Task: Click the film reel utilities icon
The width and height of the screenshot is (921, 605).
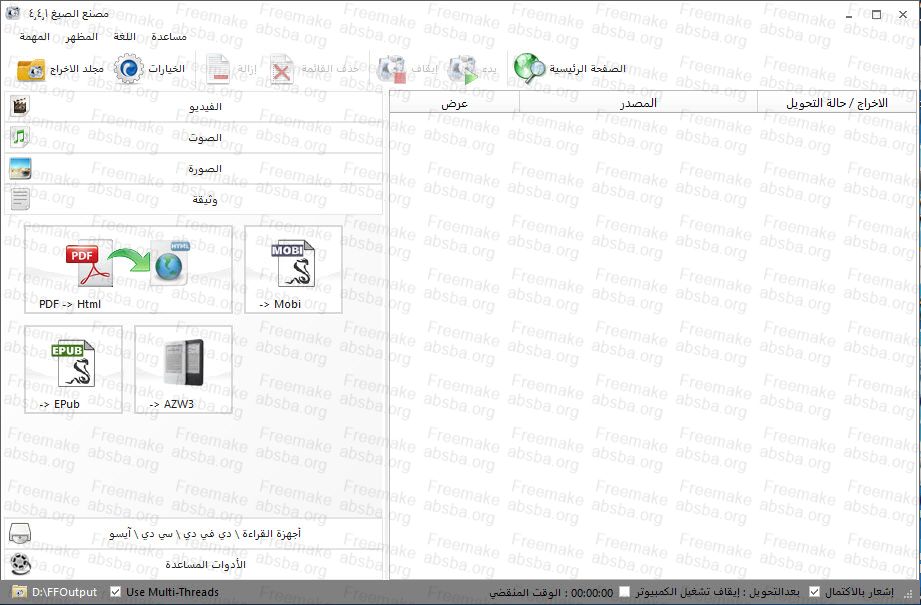Action: pyautogui.click(x=20, y=564)
